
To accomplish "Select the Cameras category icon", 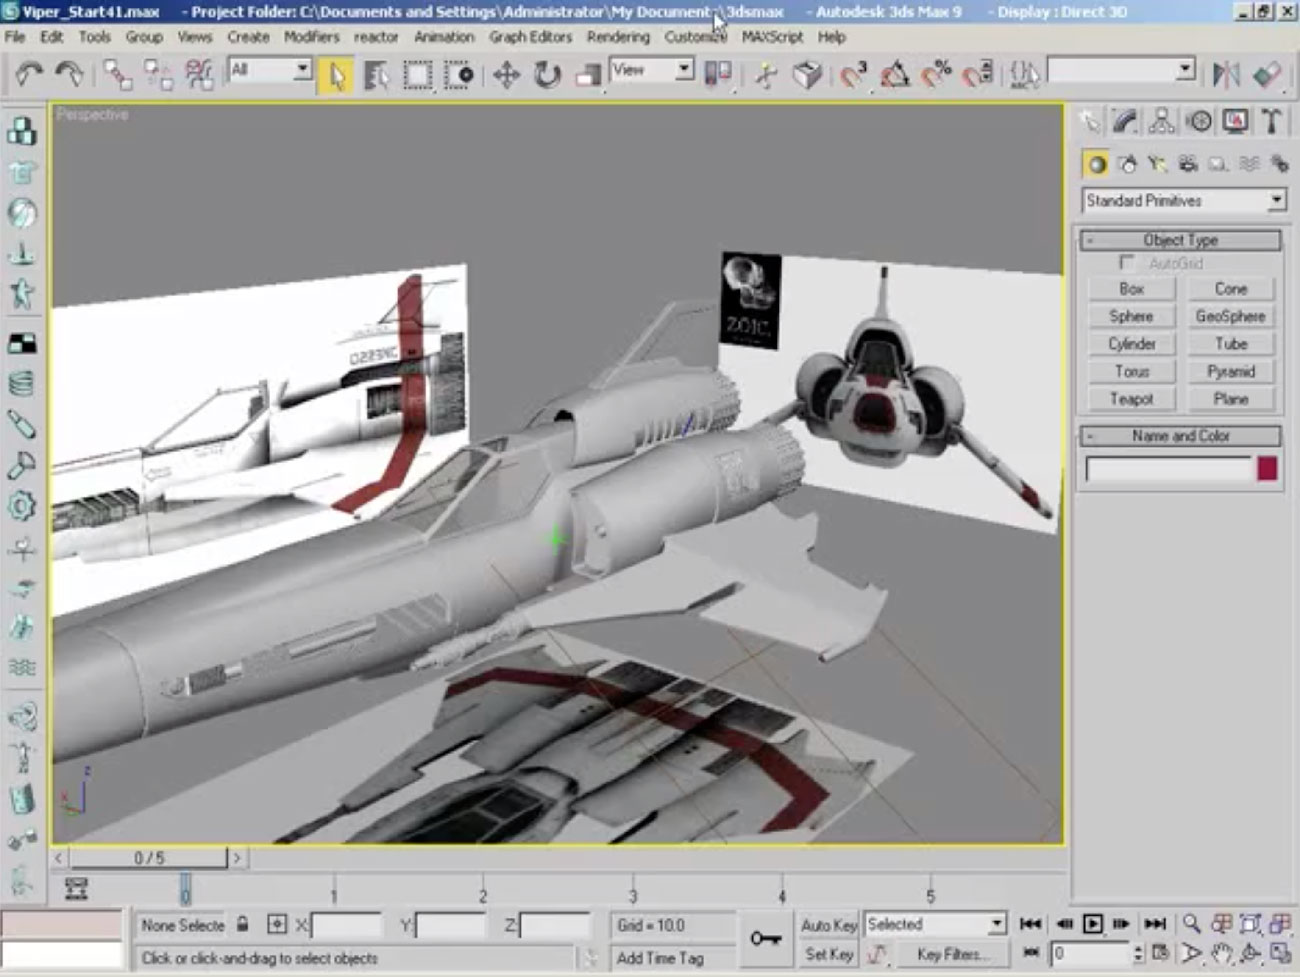I will click(1188, 164).
